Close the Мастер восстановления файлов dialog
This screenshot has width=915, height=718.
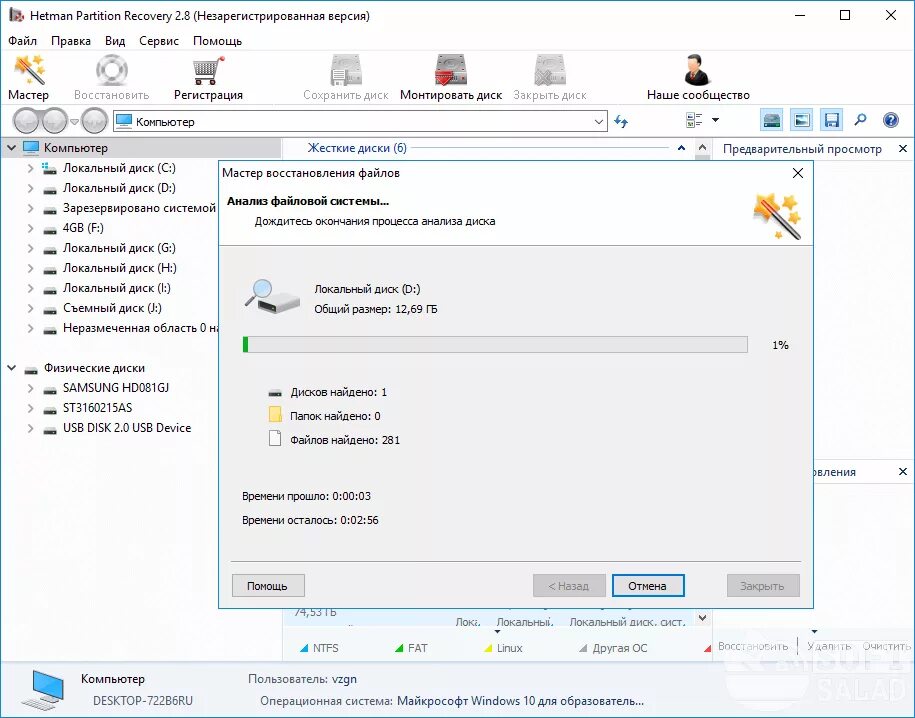[798, 173]
